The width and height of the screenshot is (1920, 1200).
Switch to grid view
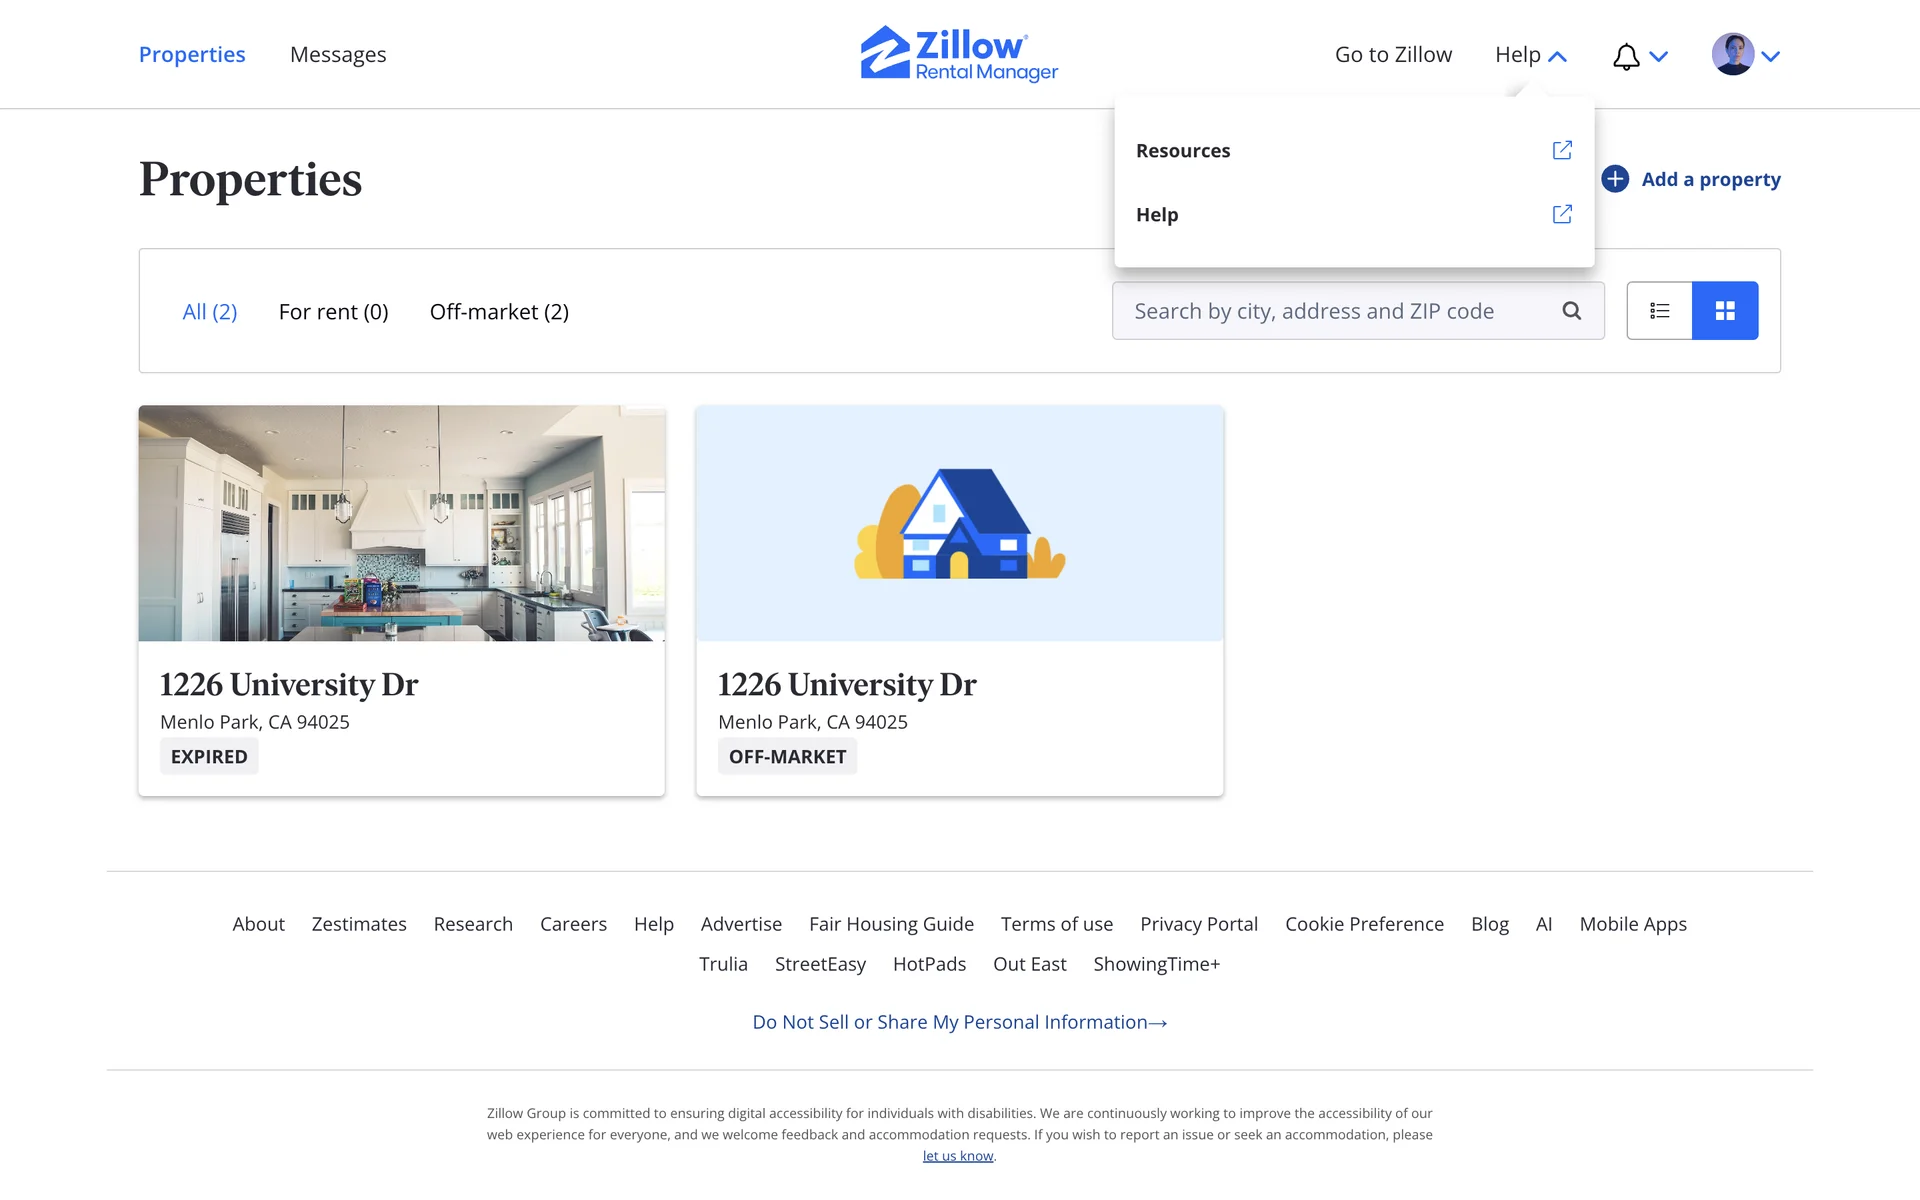click(1725, 311)
